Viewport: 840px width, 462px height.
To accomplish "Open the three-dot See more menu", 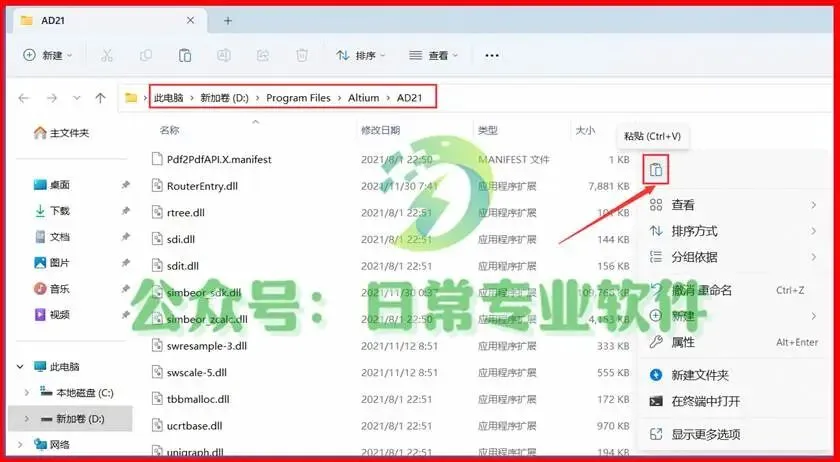I will [492, 55].
